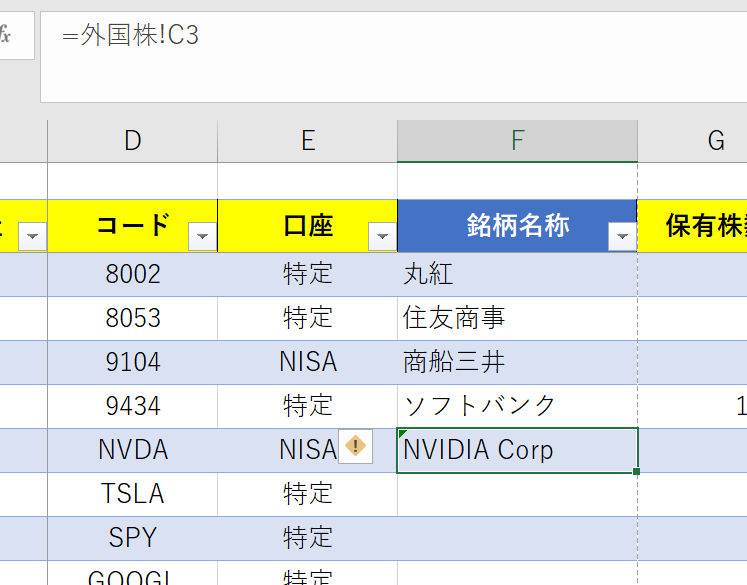This screenshot has height=585, width=747.
Task: Open the 銘柄名称 column filter dropdown
Action: [x=622, y=236]
